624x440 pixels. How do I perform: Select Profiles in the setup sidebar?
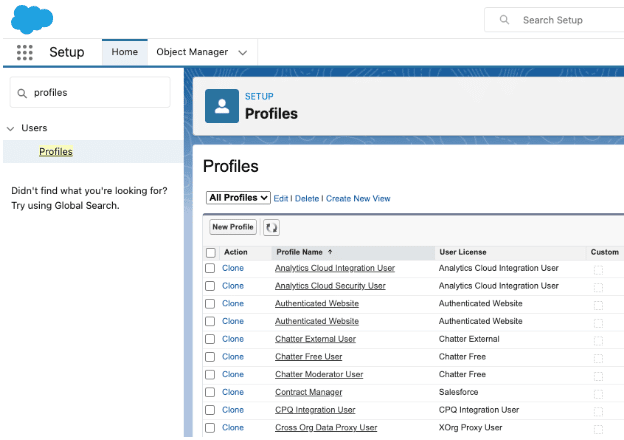pyautogui.click(x=56, y=152)
